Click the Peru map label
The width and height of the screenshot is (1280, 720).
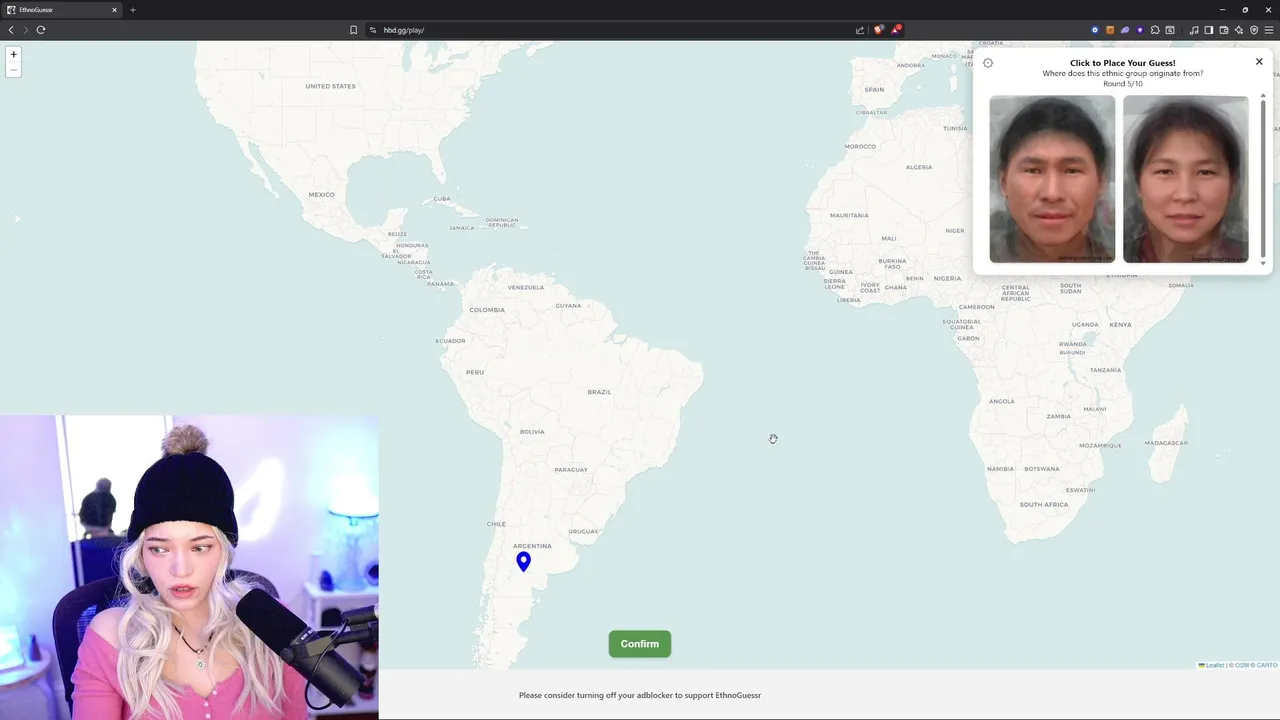[475, 372]
